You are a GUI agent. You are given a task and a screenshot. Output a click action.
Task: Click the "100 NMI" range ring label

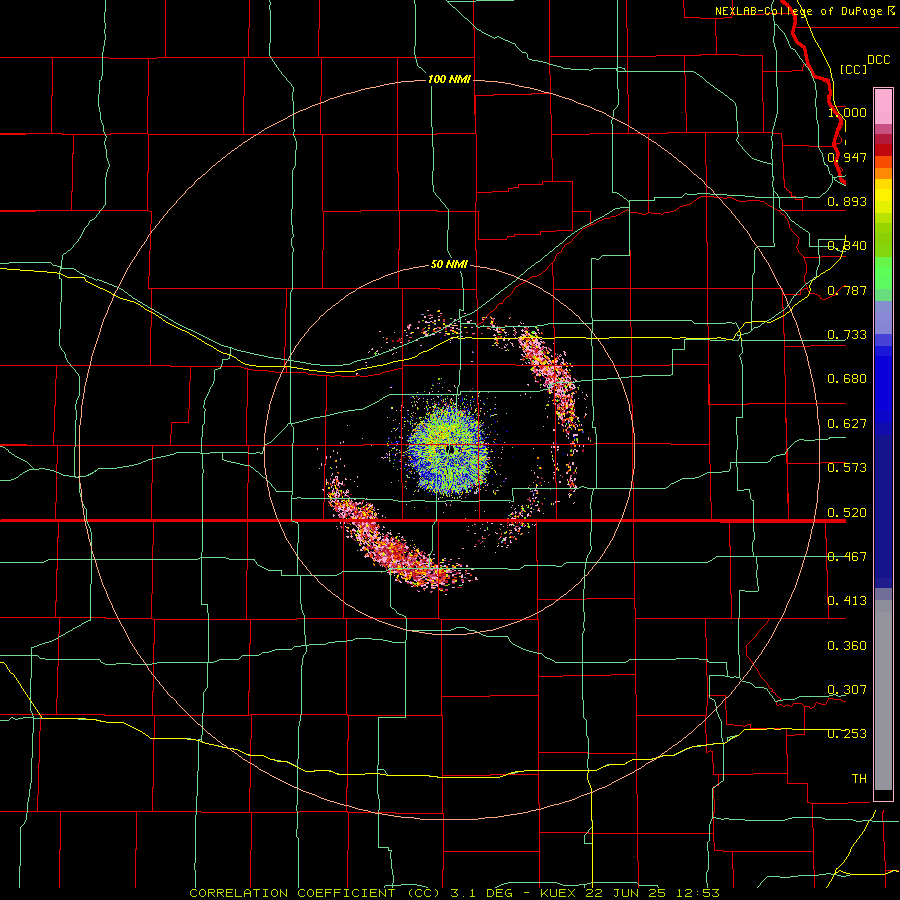tap(449, 79)
